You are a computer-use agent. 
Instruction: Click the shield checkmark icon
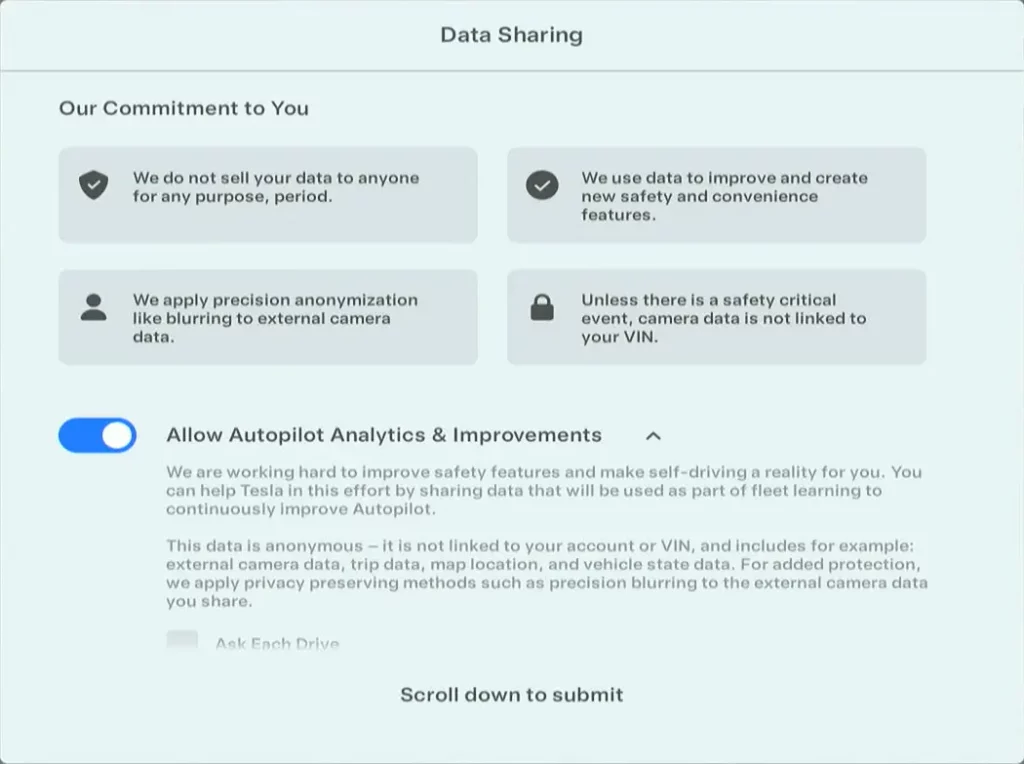click(x=93, y=185)
